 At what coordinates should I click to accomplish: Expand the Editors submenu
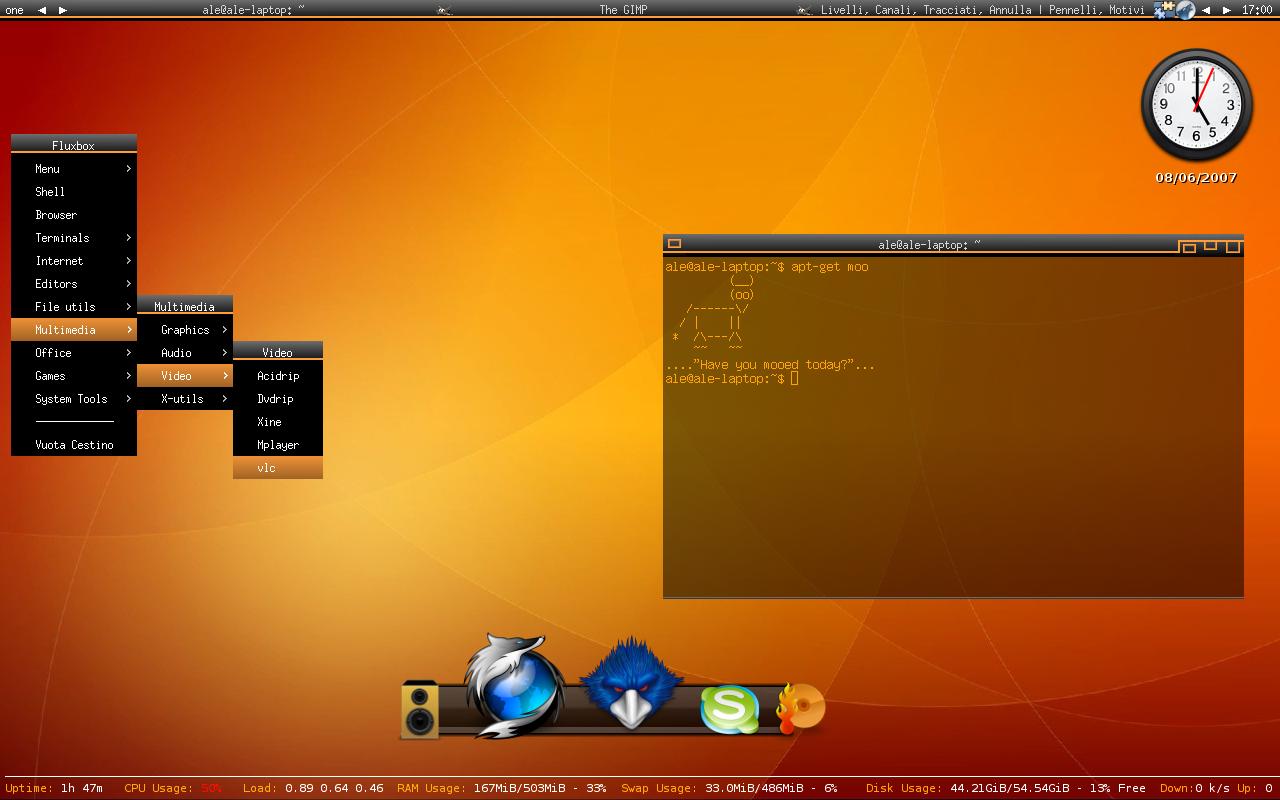coord(74,284)
